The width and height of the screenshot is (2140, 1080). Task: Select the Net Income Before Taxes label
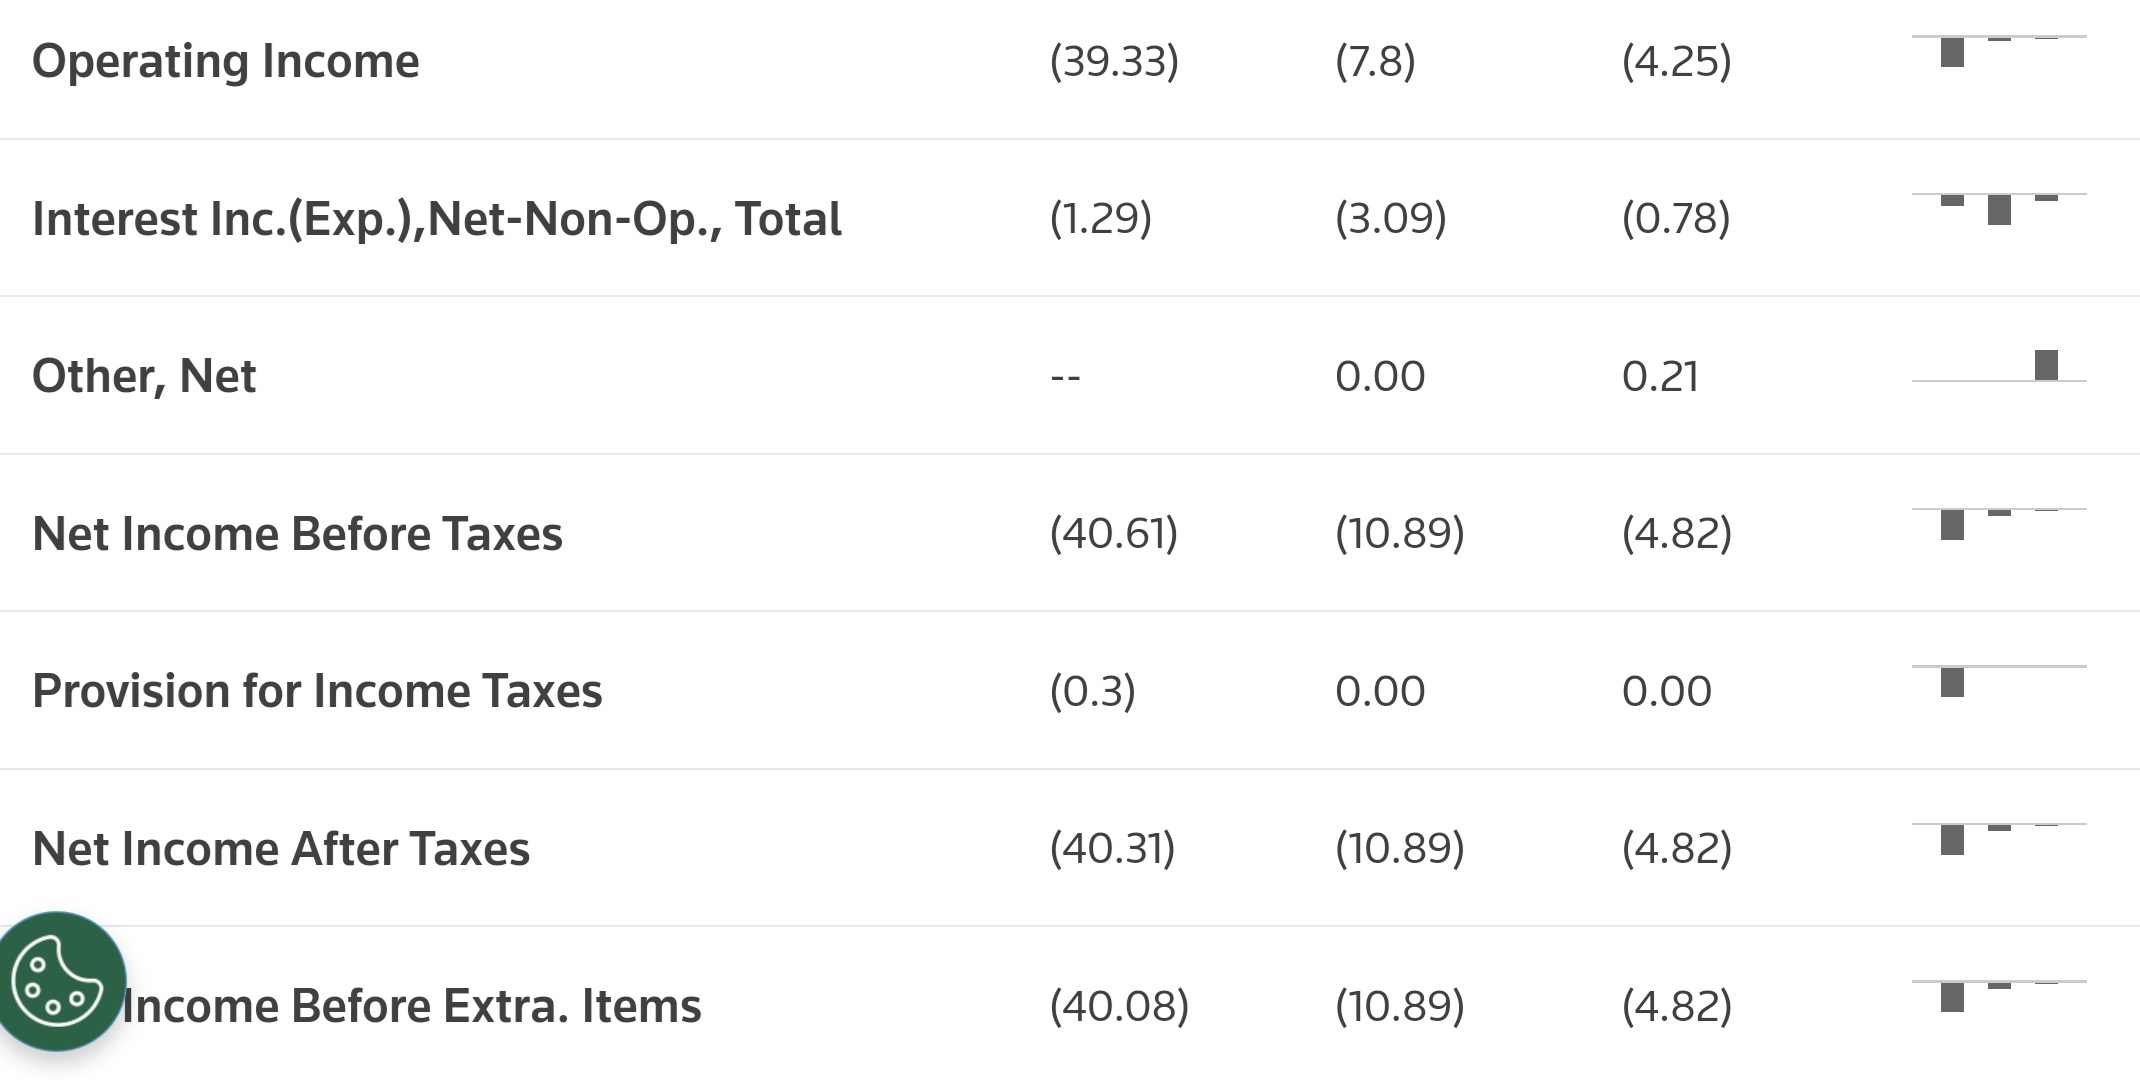pyautogui.click(x=297, y=534)
